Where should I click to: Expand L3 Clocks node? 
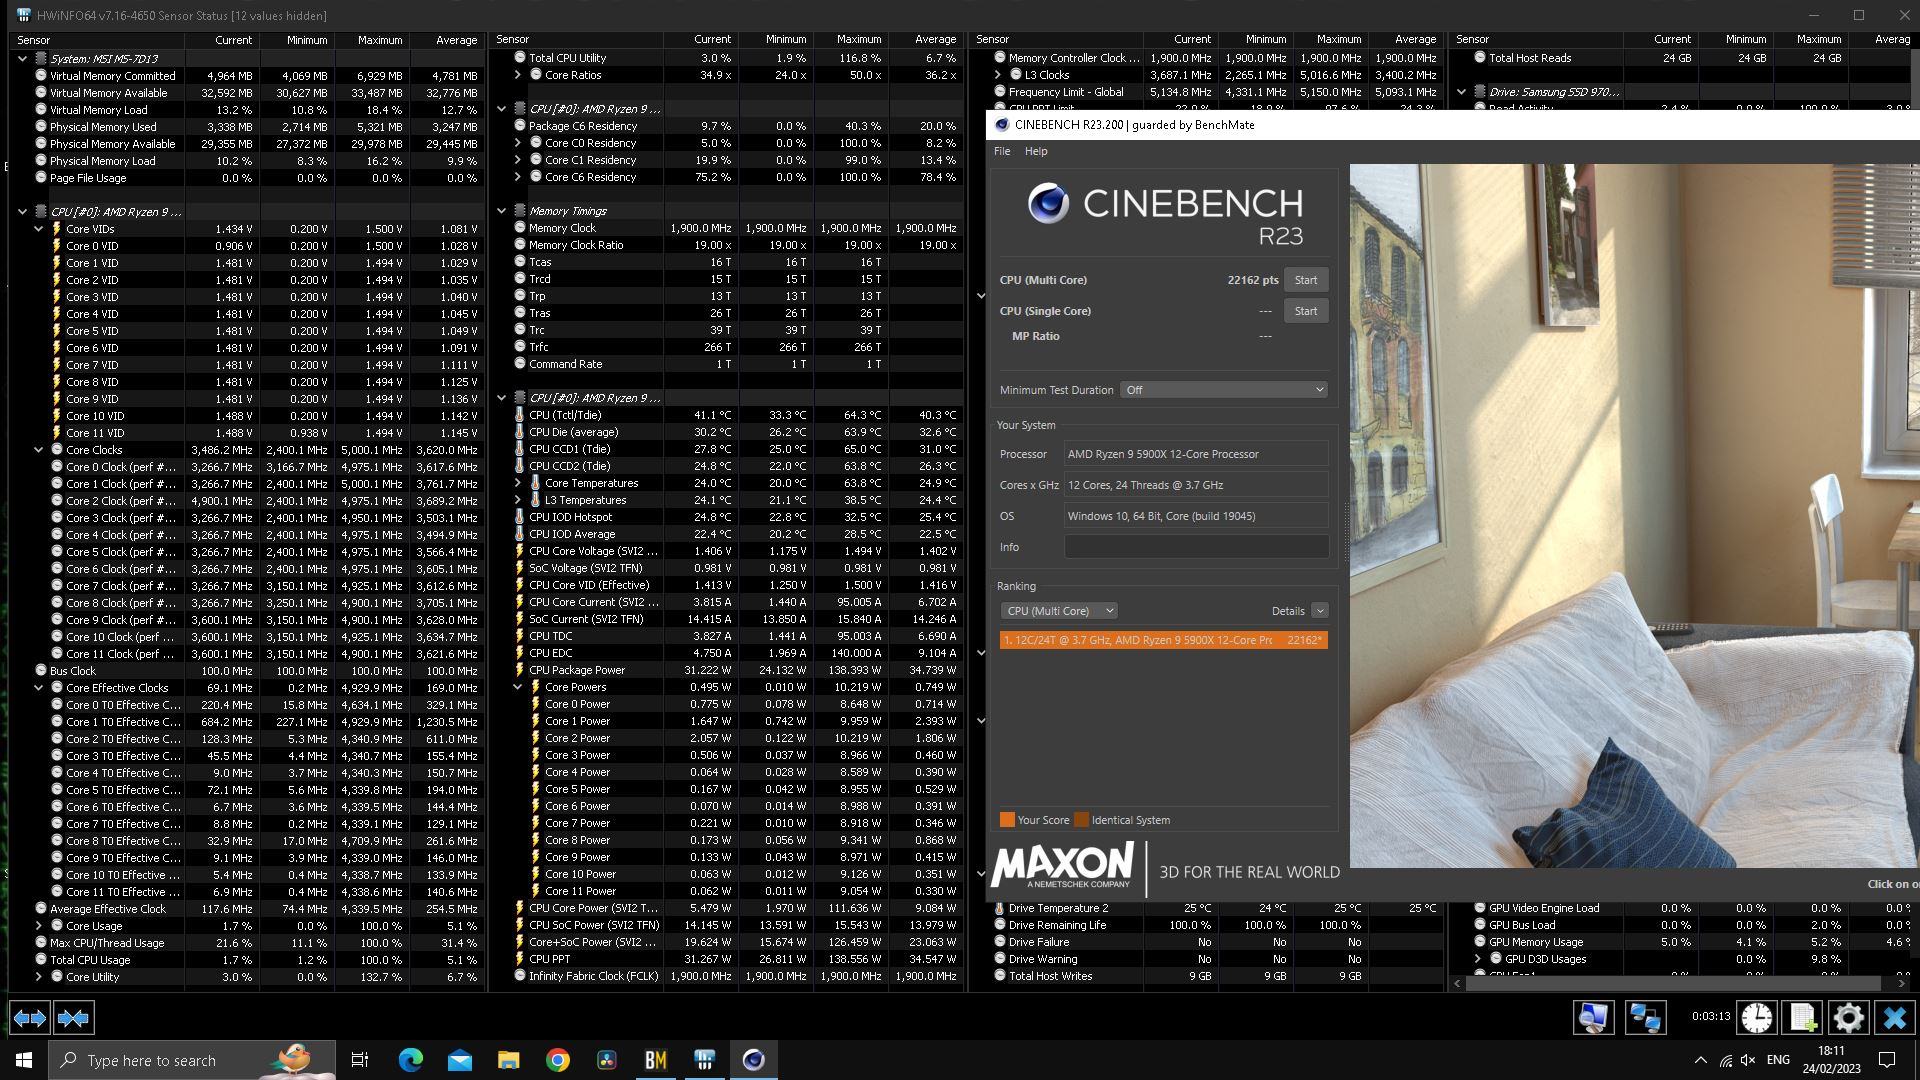pos(998,75)
